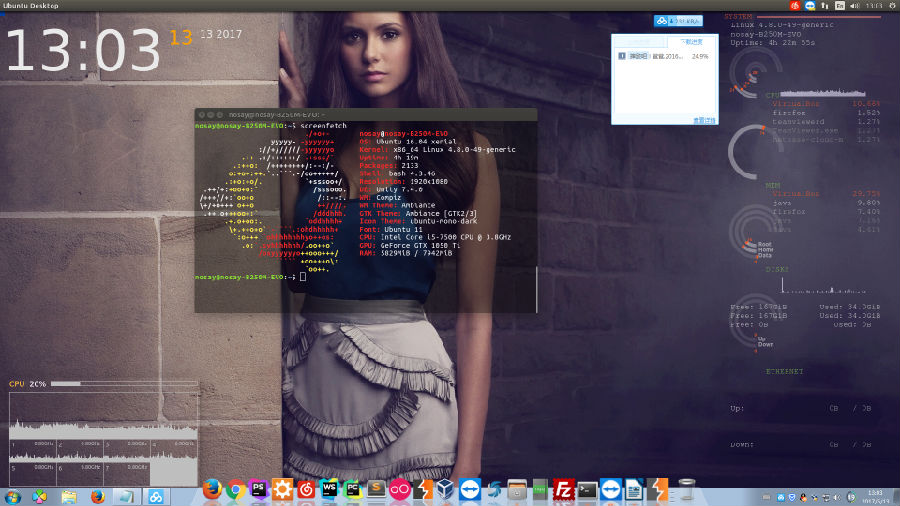Click the shield tray icon
The height and width of the screenshot is (506, 900).
point(792,497)
